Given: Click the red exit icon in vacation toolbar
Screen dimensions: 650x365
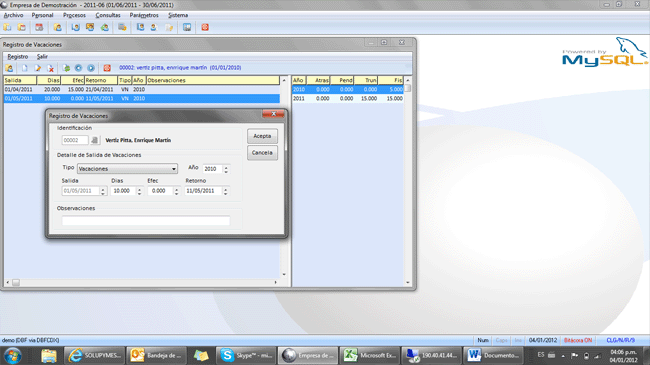Looking at the screenshot, I should pos(107,68).
